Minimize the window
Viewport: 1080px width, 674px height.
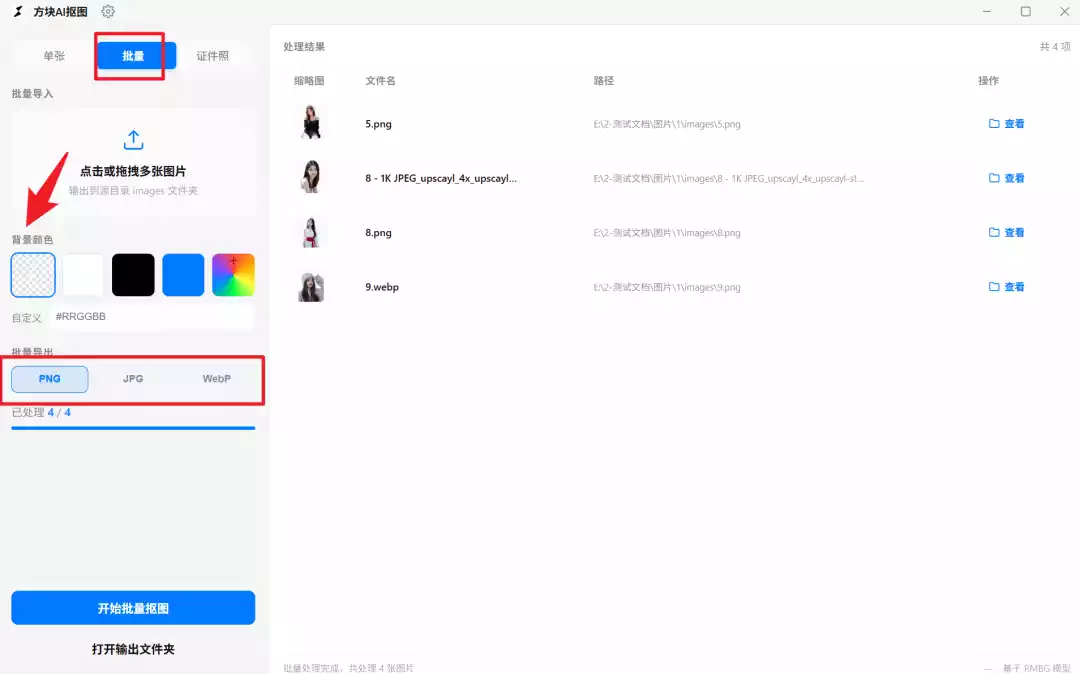point(986,12)
